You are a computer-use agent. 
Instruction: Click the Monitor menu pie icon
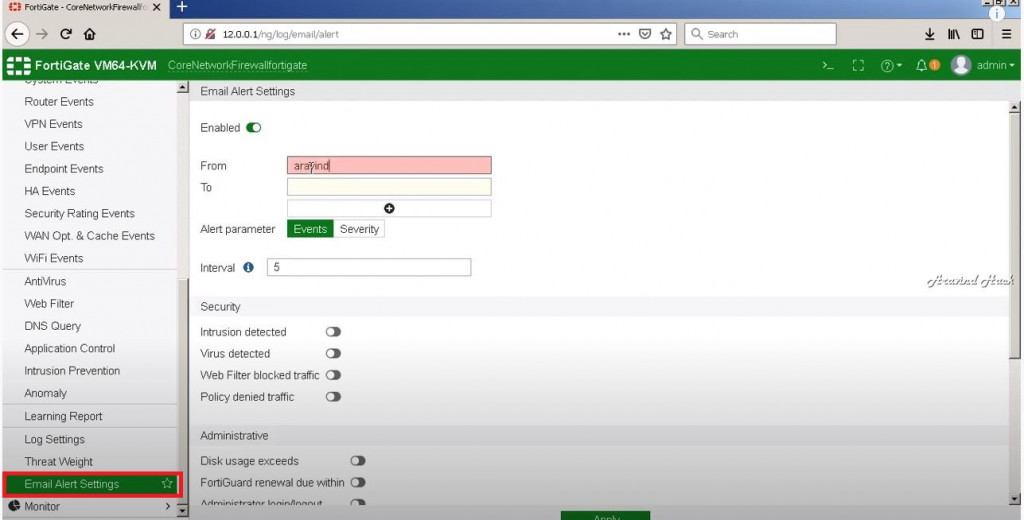coord(14,506)
